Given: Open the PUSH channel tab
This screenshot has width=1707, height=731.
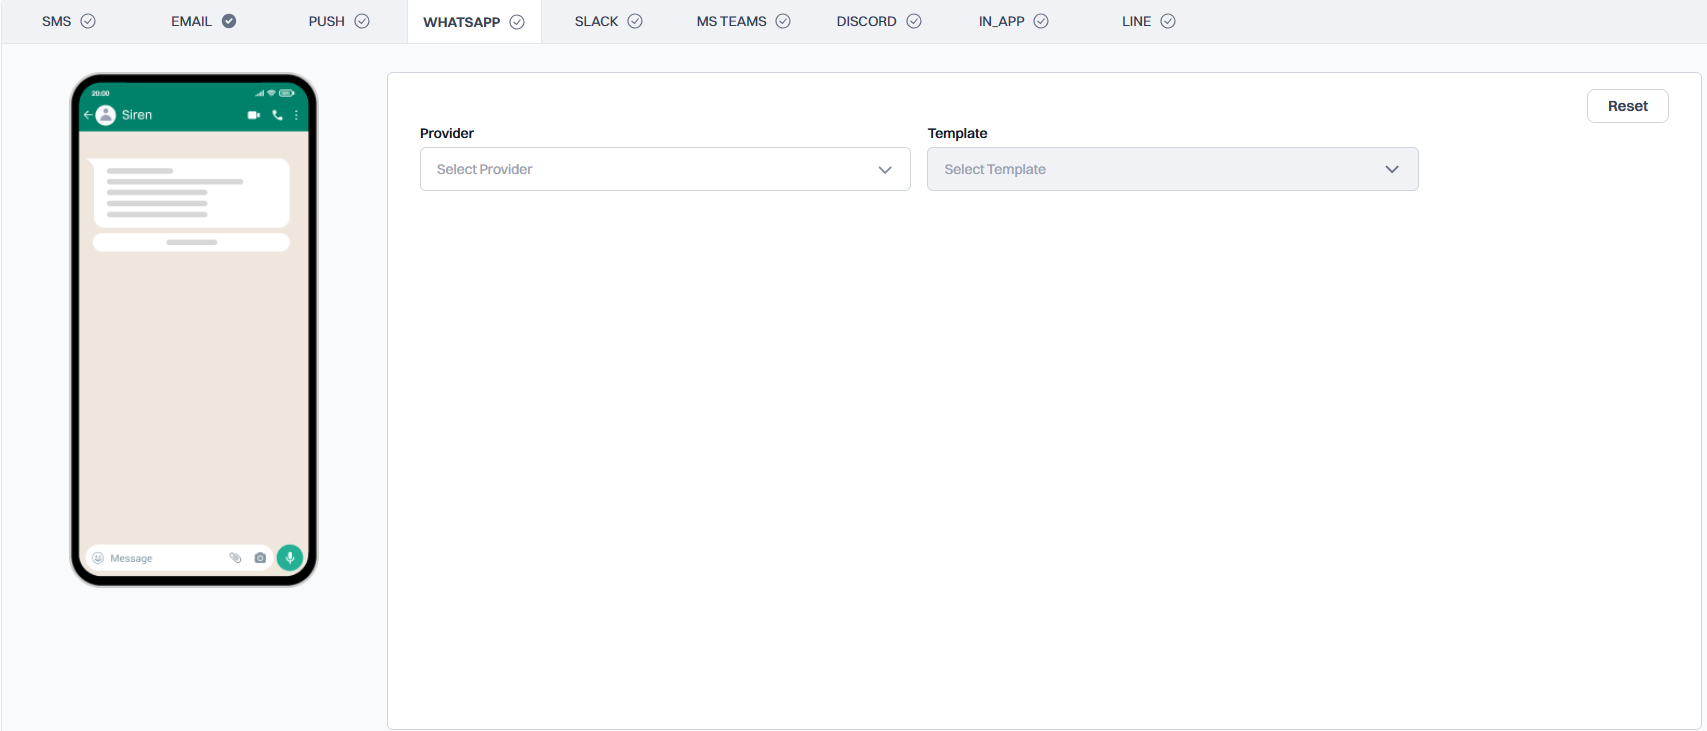Looking at the screenshot, I should (x=339, y=21).
